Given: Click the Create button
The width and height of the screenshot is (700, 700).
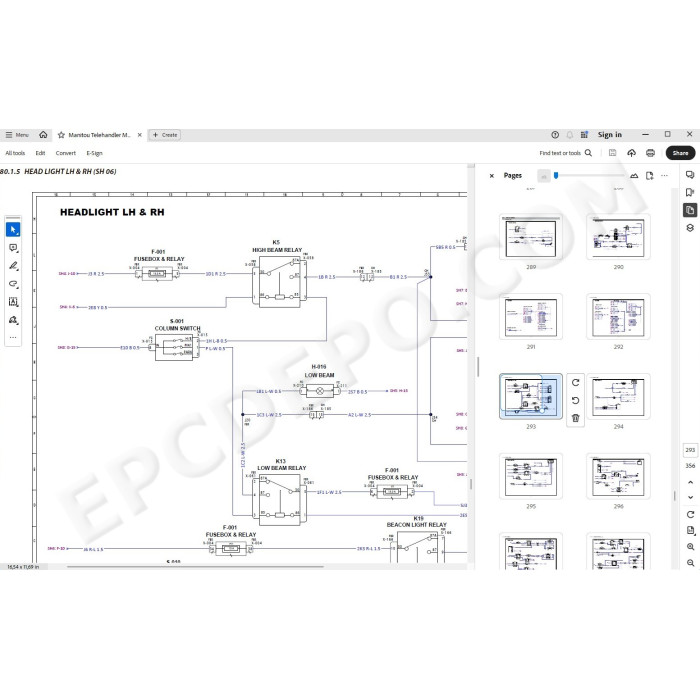Looking at the screenshot, I should [165, 135].
